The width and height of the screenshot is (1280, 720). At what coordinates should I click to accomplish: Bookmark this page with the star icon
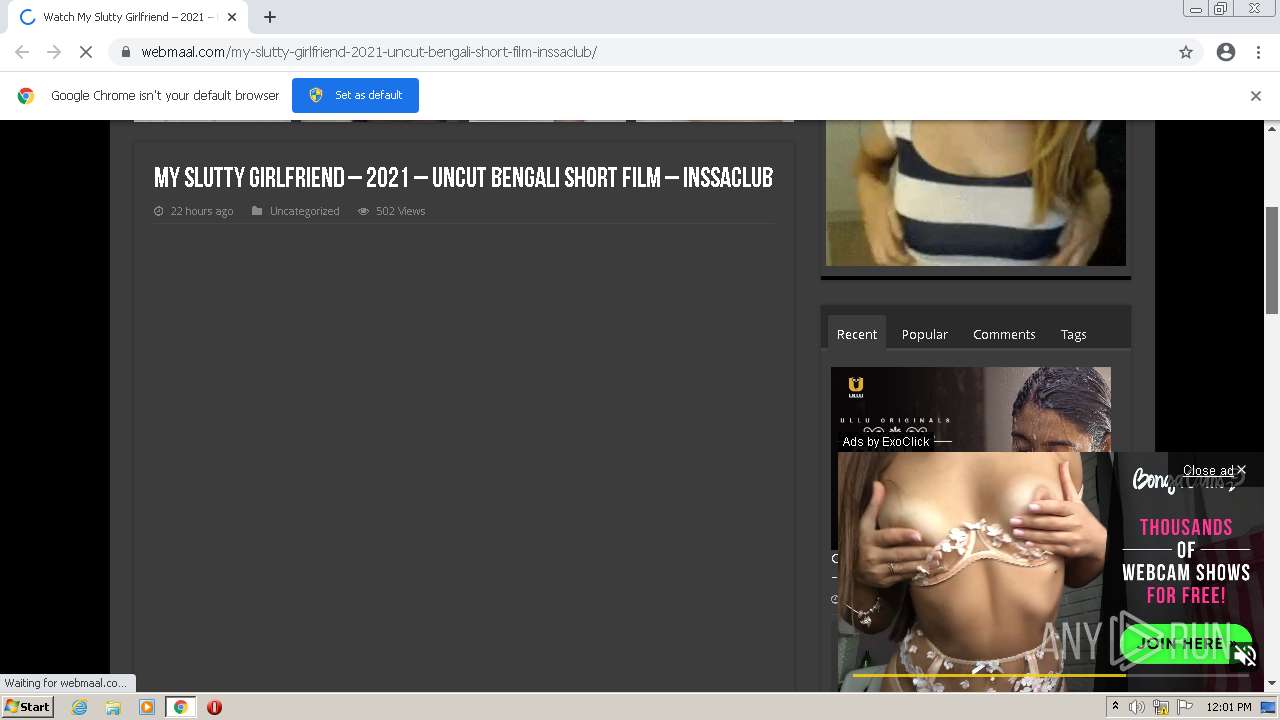pos(1186,52)
